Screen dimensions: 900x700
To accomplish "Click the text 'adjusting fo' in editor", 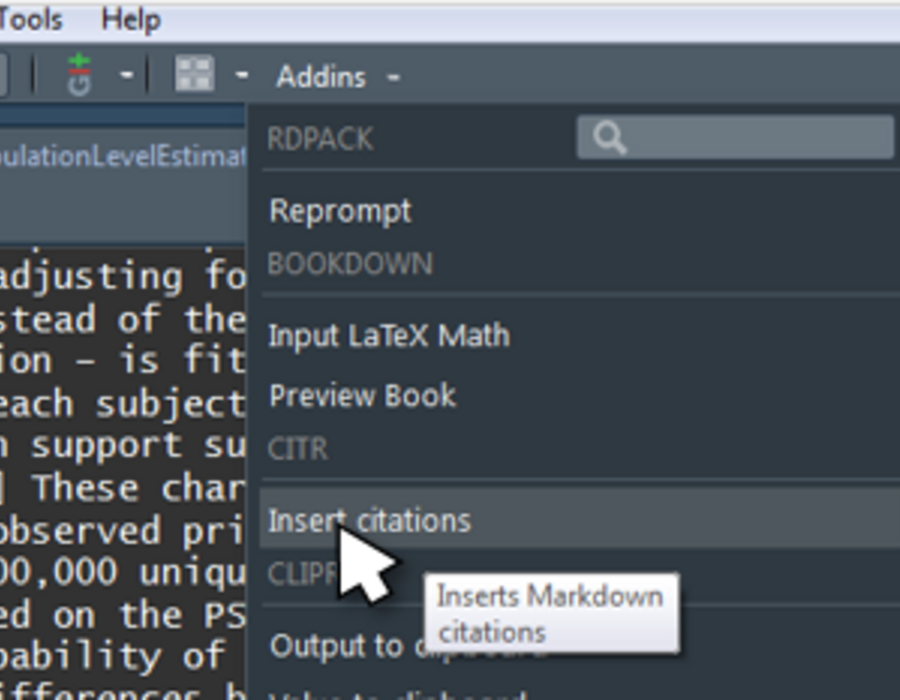I will pos(123,278).
